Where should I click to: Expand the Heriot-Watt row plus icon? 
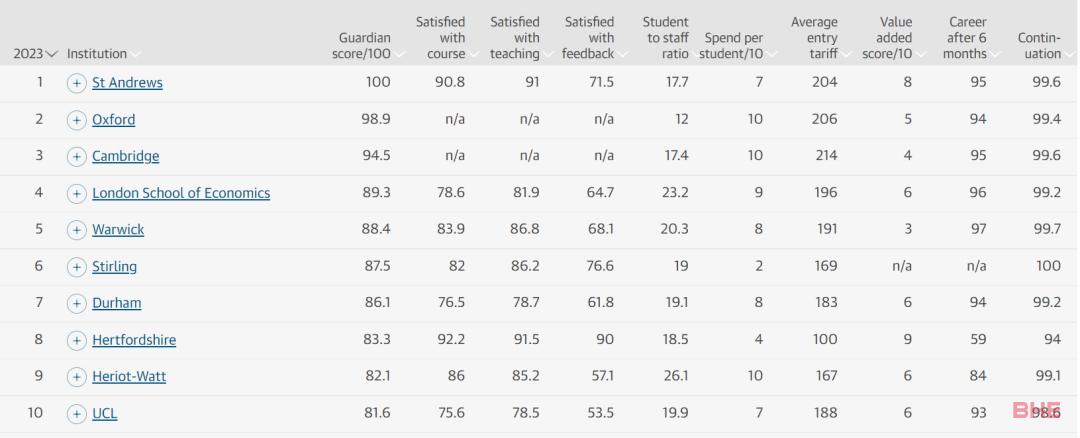[76, 377]
